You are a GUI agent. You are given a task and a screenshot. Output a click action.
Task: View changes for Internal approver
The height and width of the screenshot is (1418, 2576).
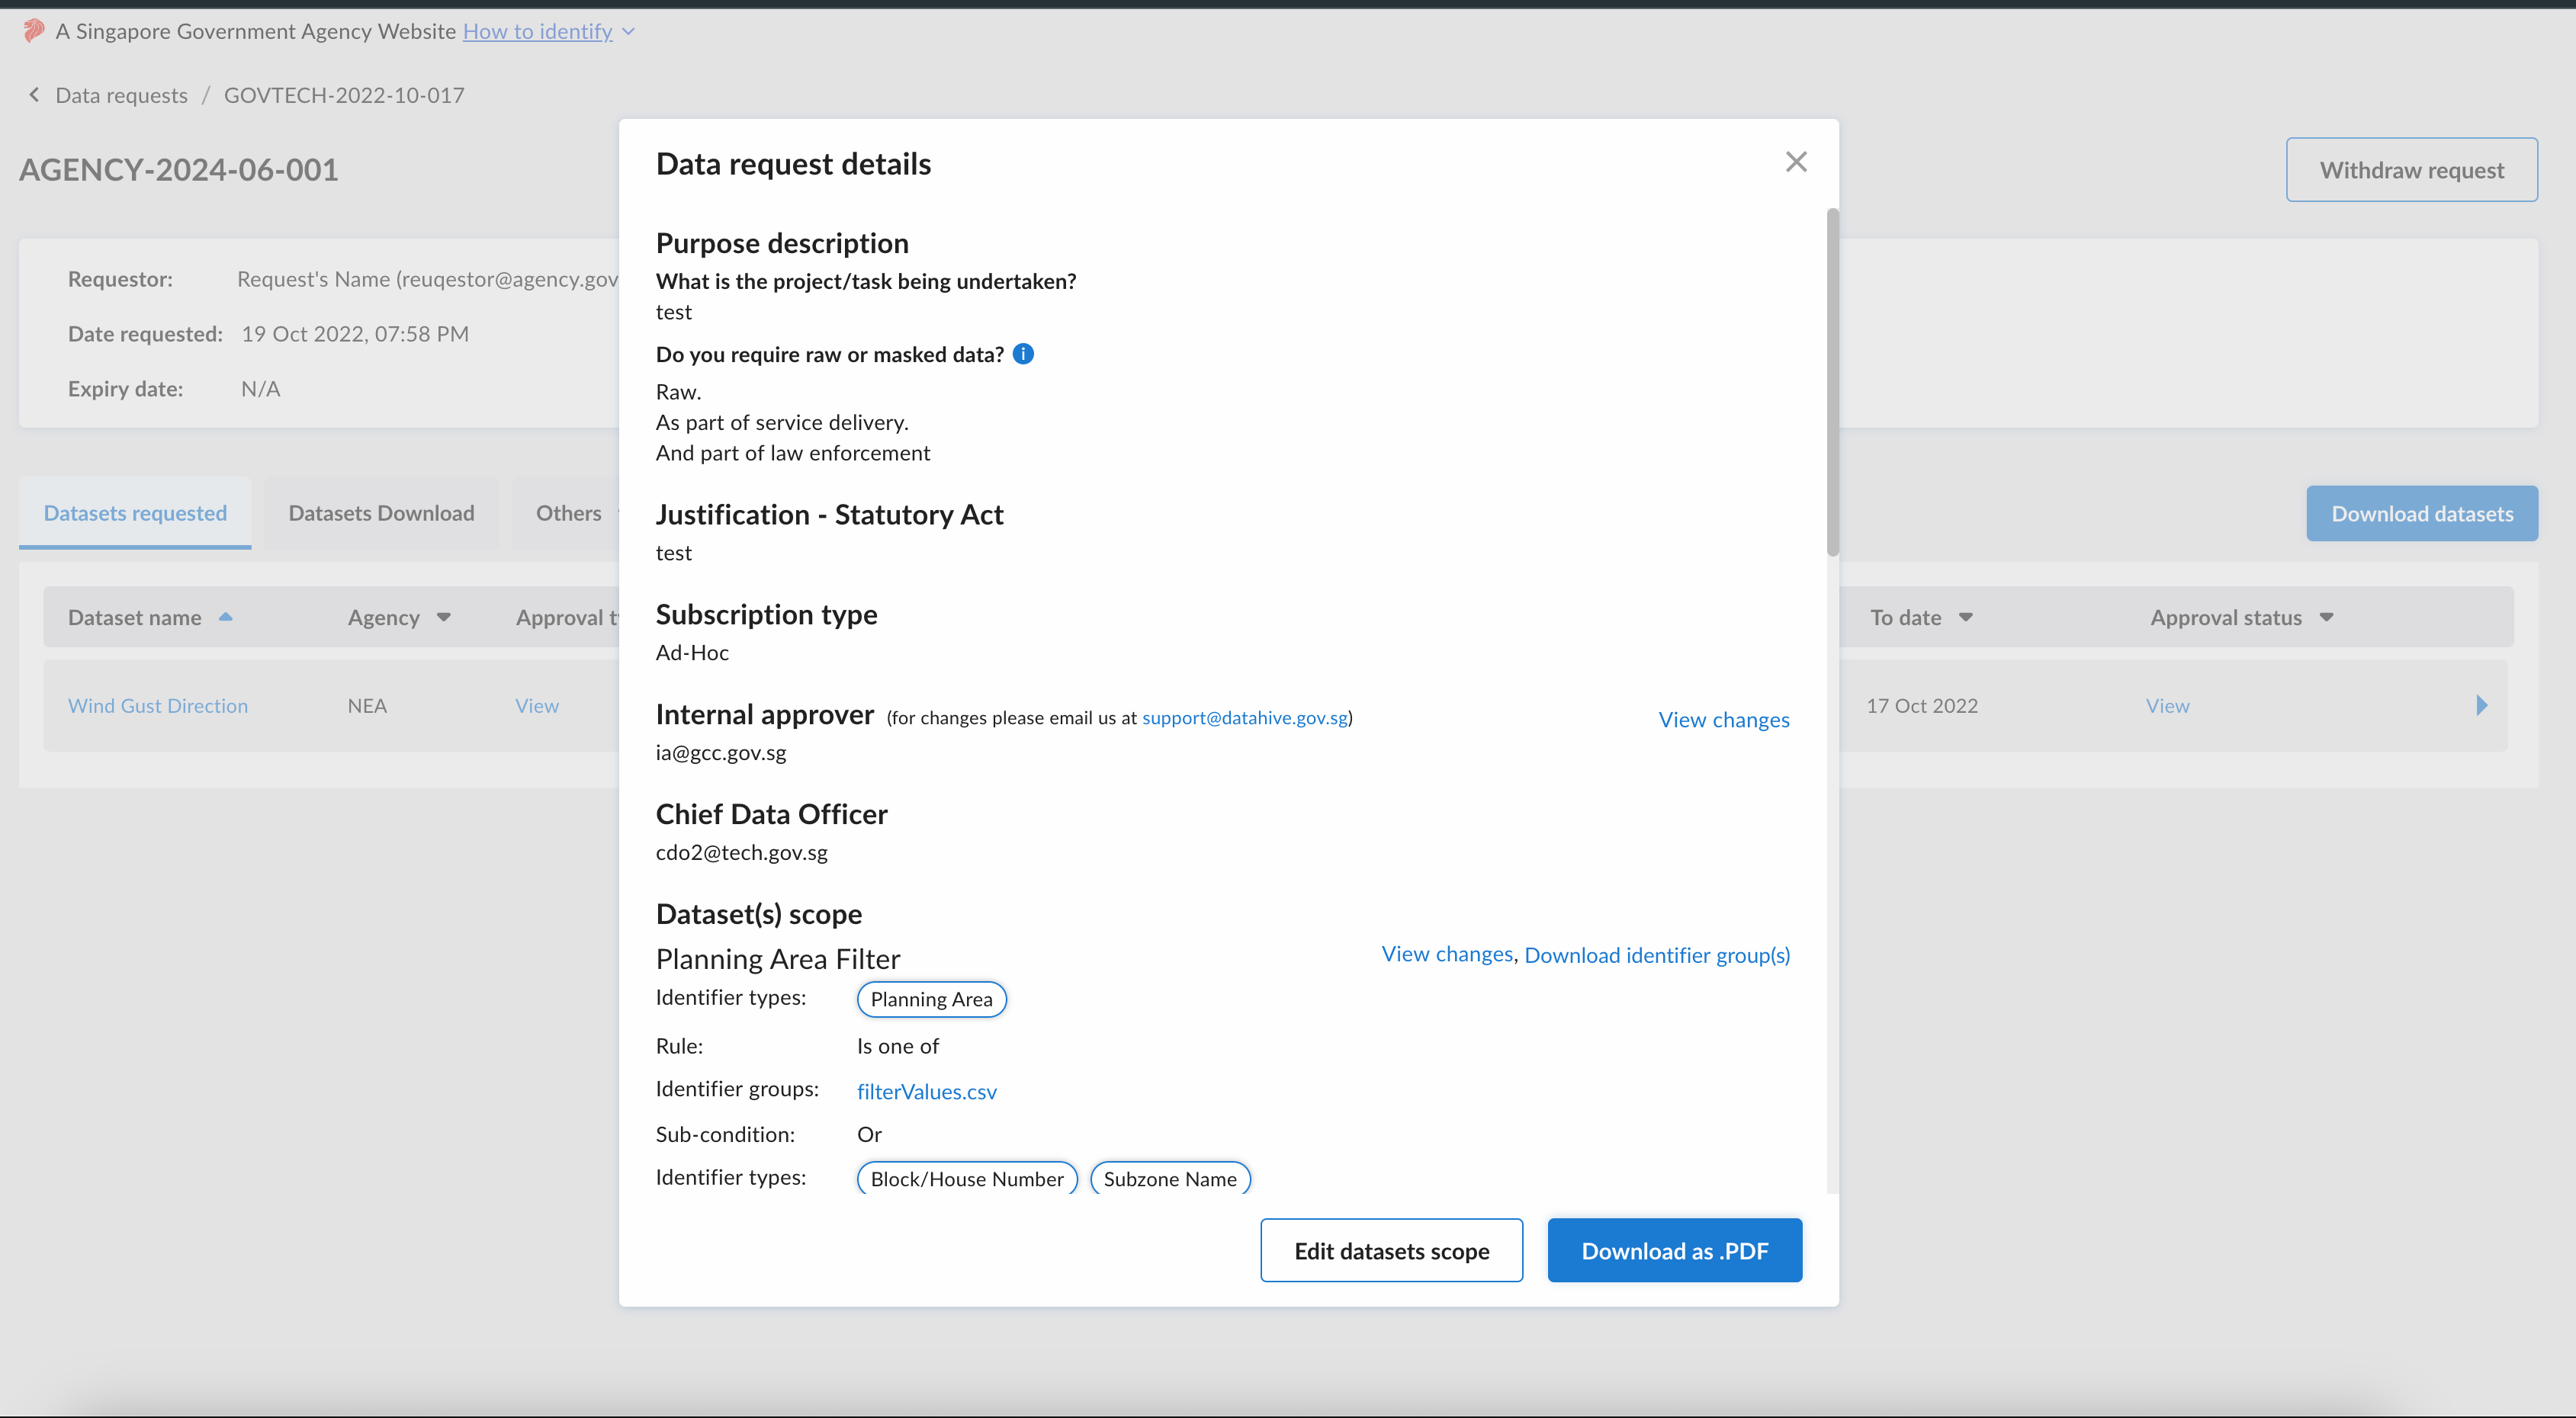[x=1724, y=720]
